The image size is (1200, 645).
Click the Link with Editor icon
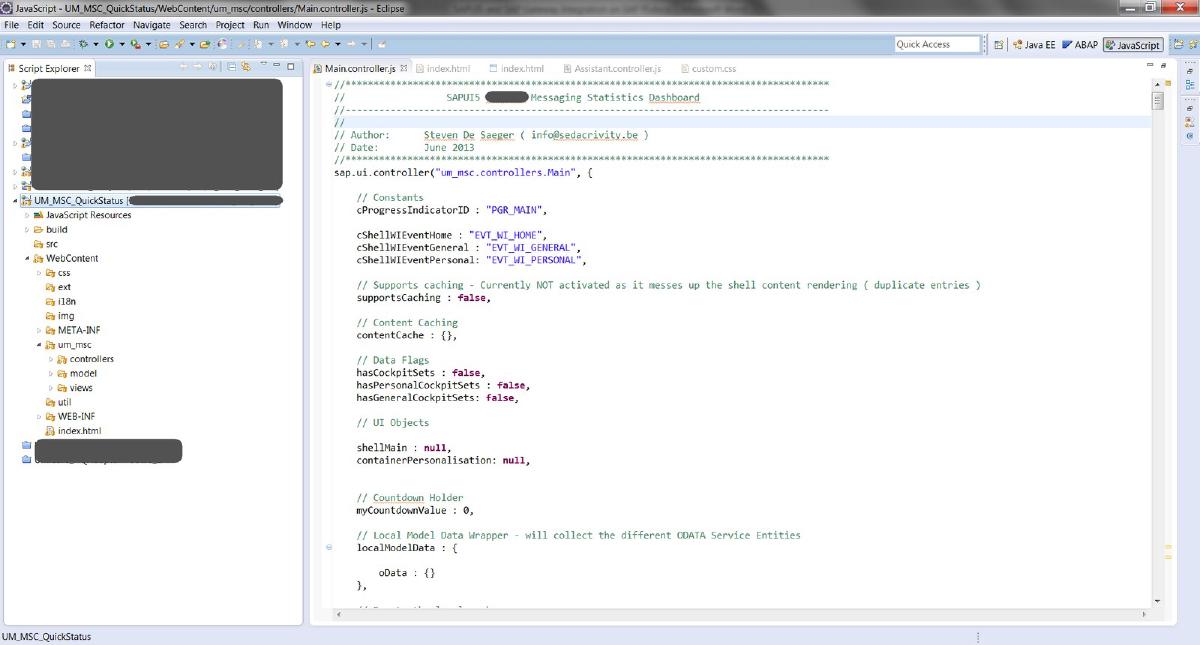pos(245,68)
